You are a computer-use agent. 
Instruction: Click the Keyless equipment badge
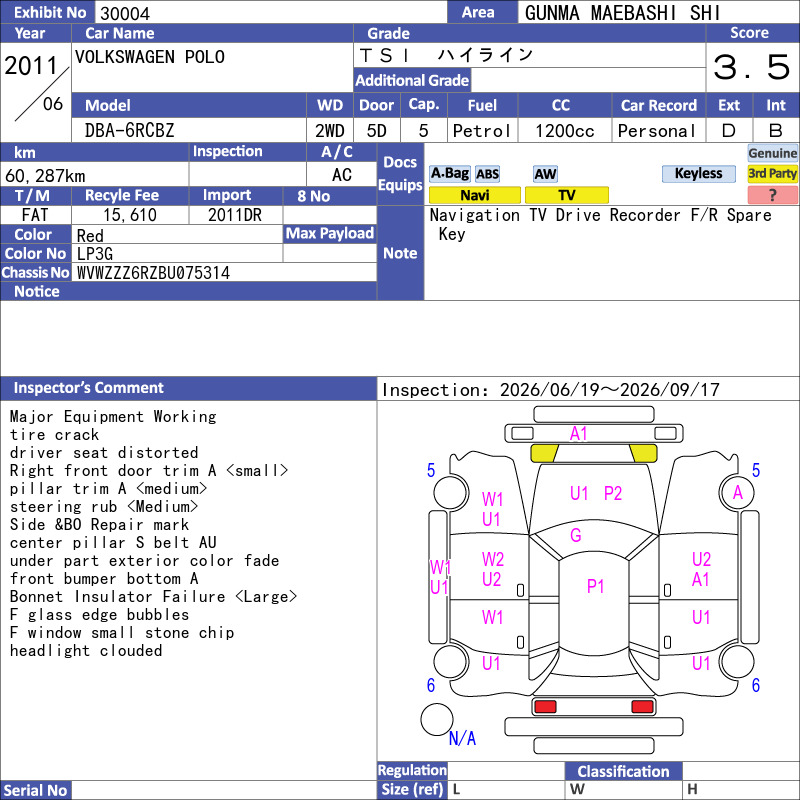click(x=698, y=174)
